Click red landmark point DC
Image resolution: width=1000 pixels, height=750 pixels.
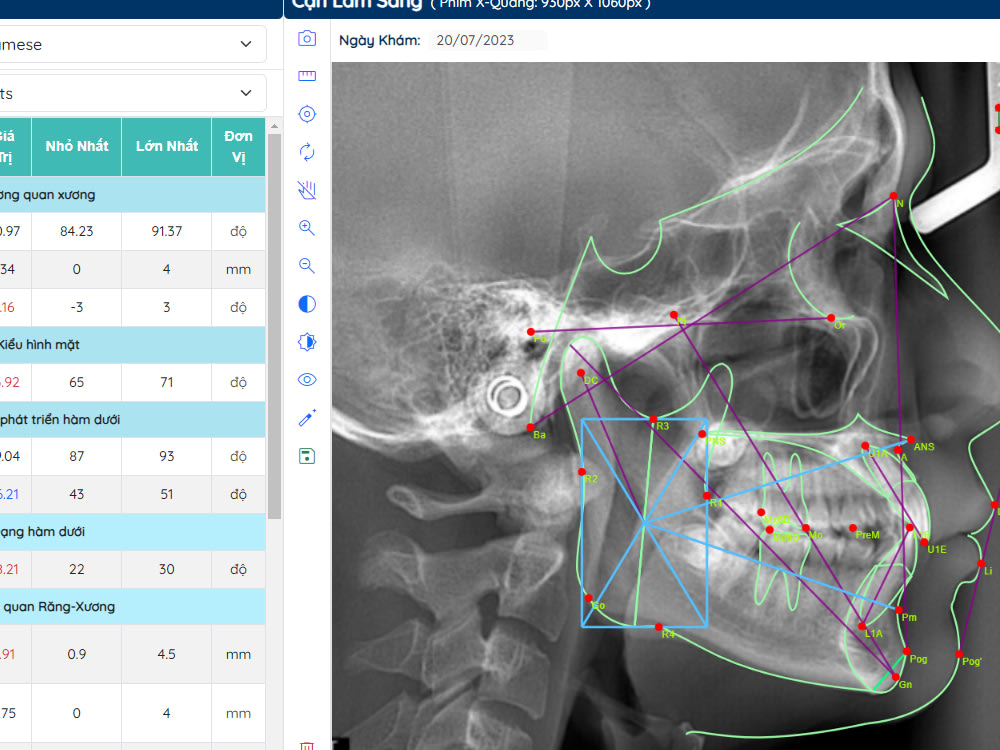click(x=580, y=373)
